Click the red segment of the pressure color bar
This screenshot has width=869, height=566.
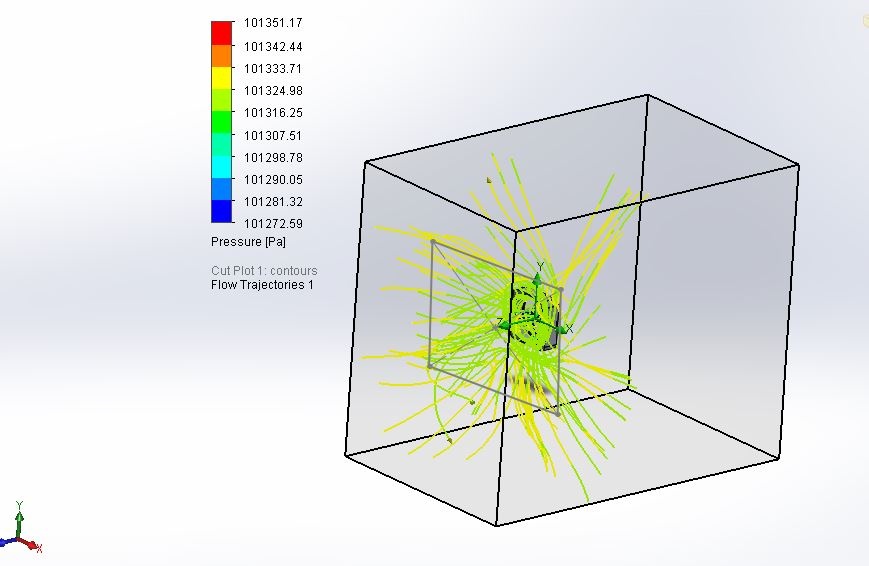pyautogui.click(x=222, y=33)
